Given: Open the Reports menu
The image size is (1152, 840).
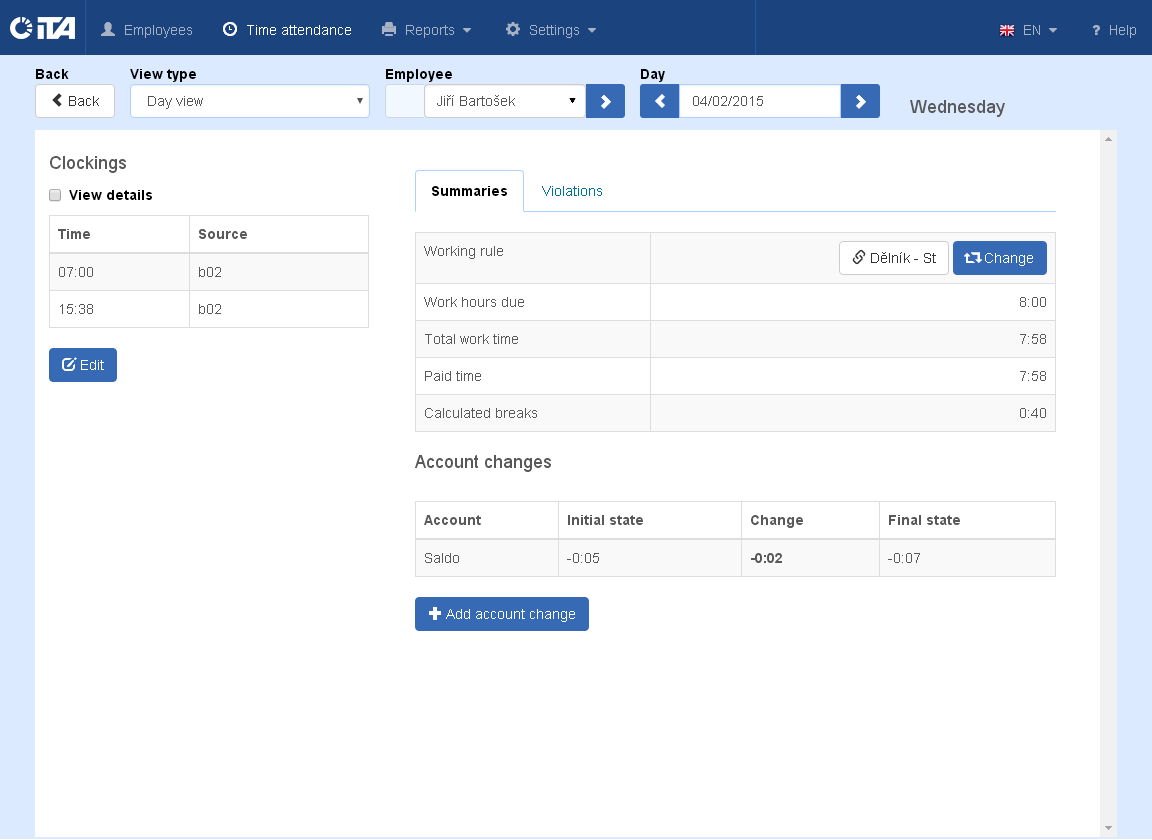Looking at the screenshot, I should [427, 30].
